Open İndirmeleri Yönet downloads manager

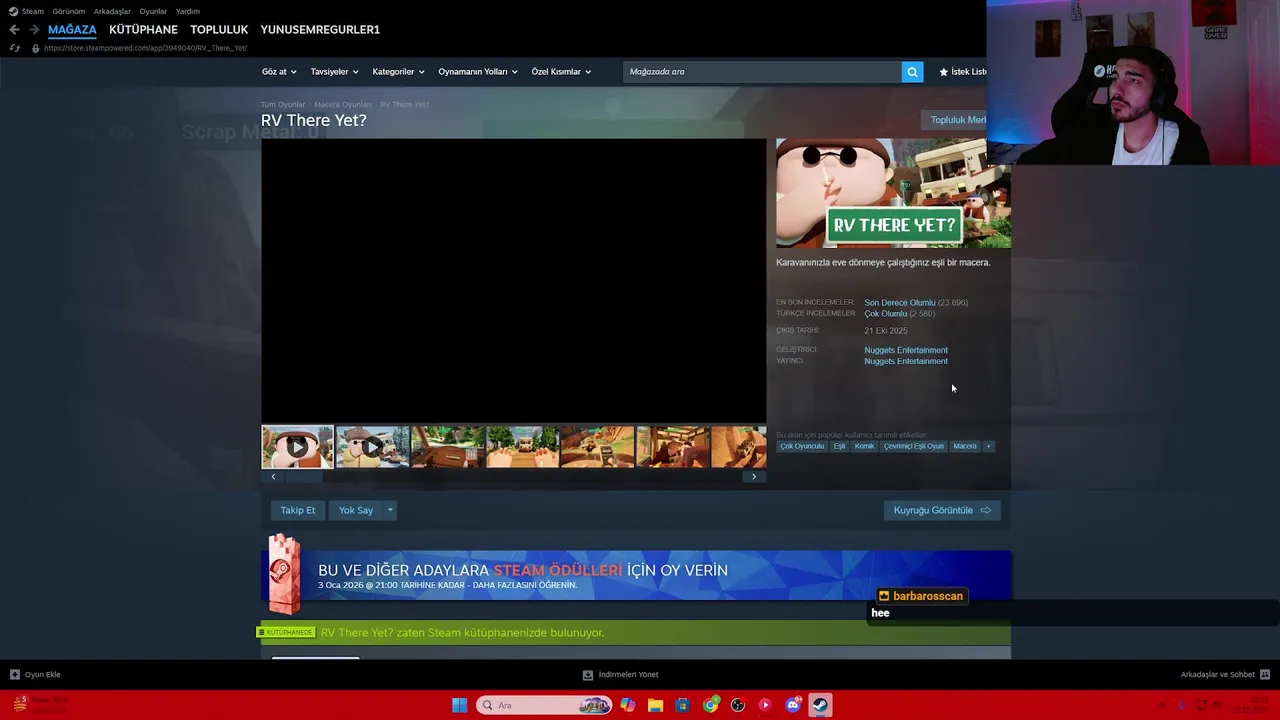tap(621, 675)
